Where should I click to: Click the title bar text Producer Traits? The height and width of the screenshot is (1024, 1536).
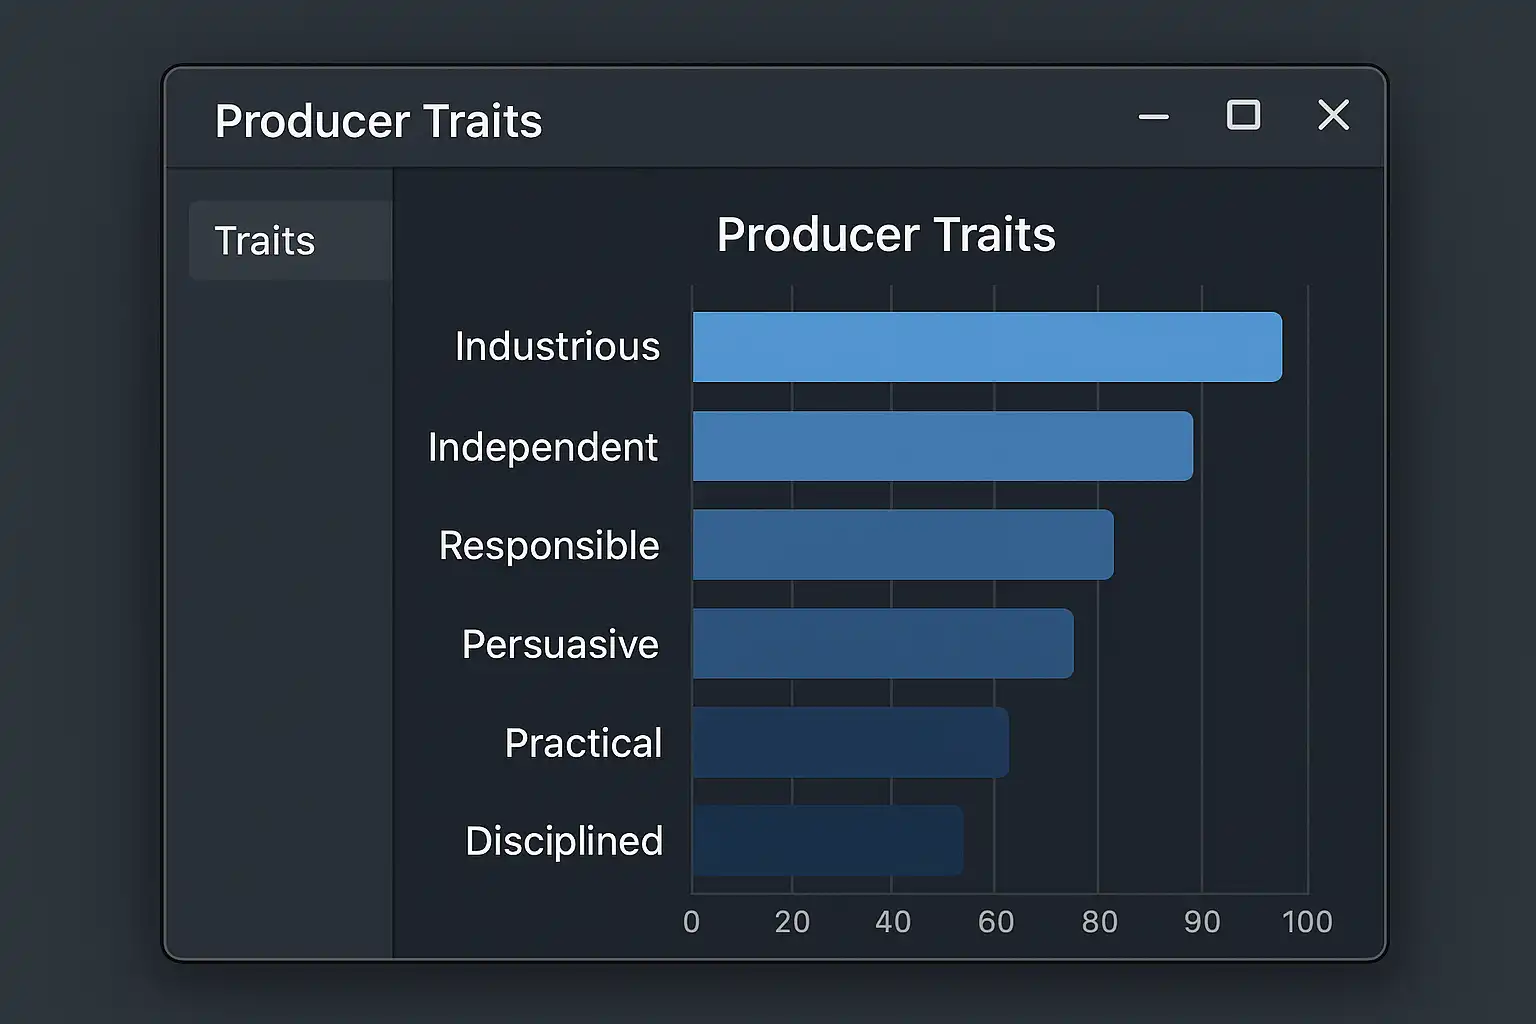378,121
